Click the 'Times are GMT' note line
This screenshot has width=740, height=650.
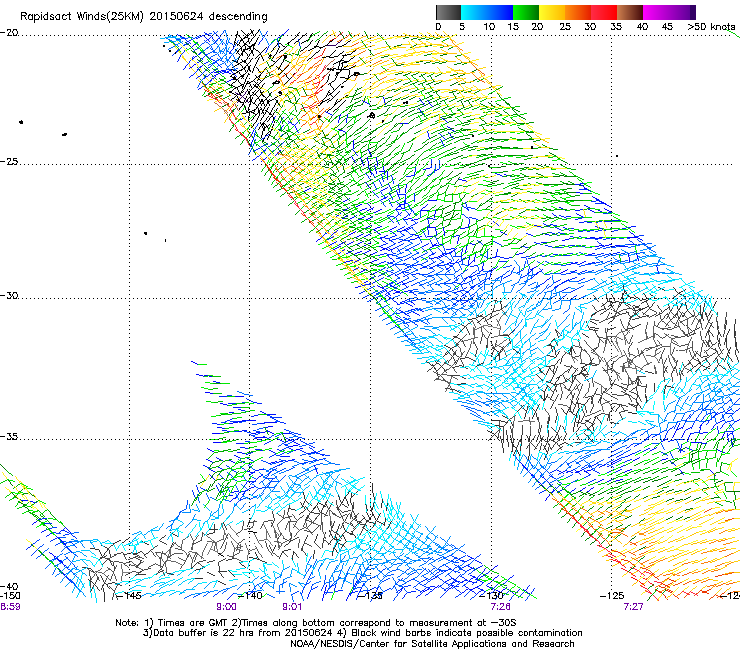click(x=315, y=623)
